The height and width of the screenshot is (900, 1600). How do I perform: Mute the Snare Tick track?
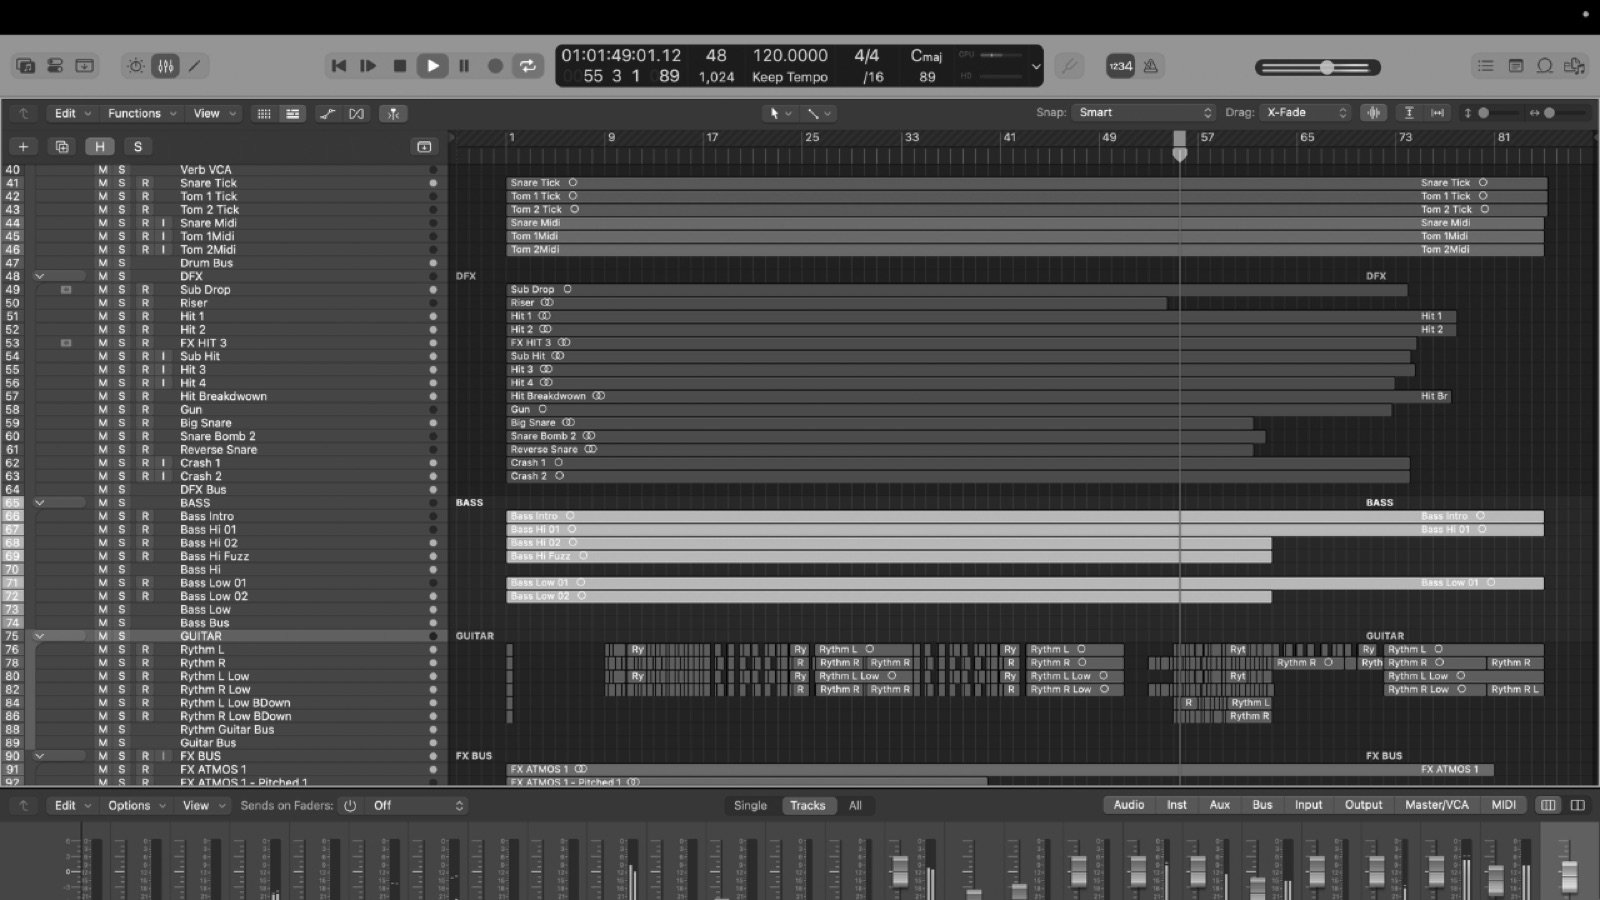pyautogui.click(x=103, y=183)
